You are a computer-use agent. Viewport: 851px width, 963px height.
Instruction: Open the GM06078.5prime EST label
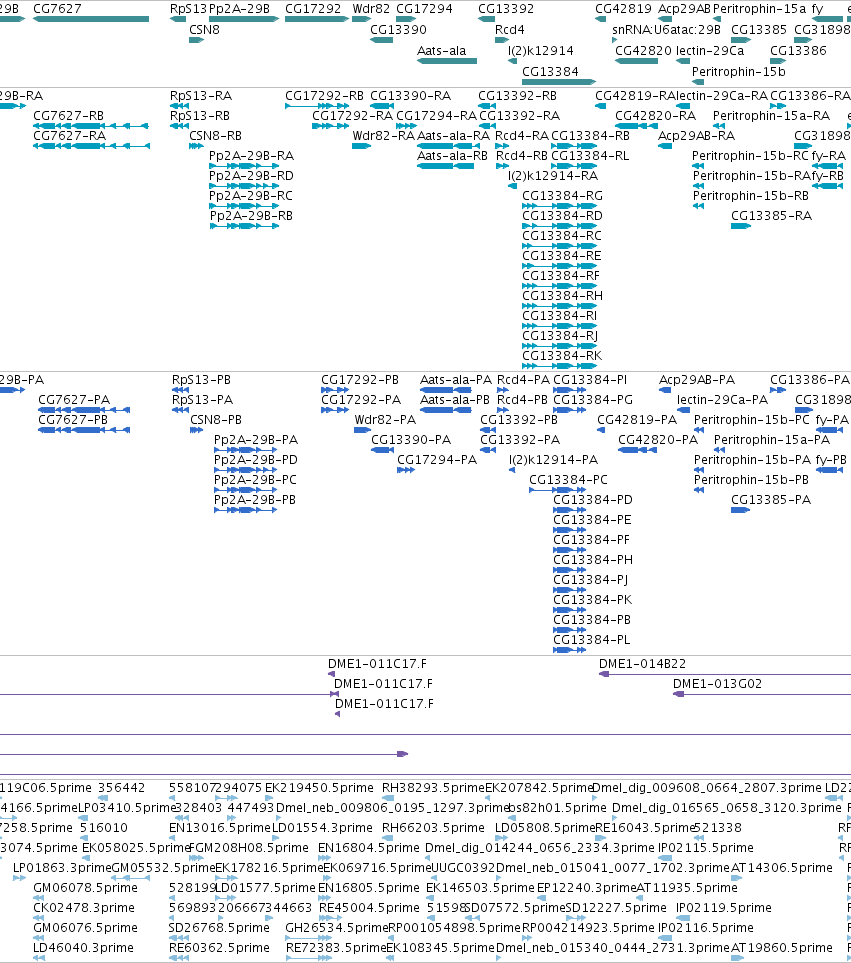(x=85, y=888)
